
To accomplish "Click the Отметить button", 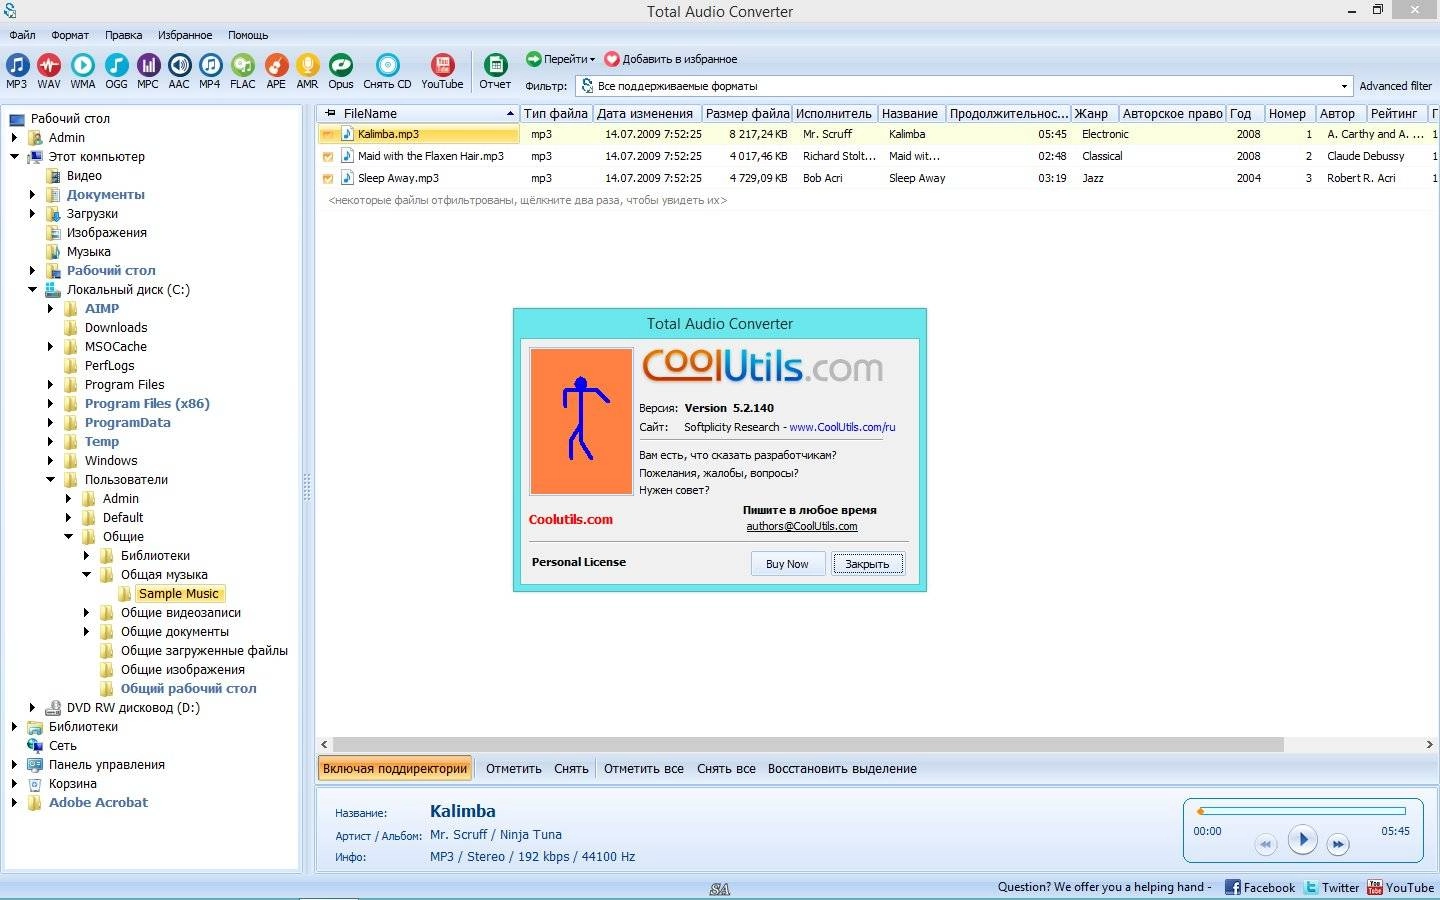I will [514, 768].
